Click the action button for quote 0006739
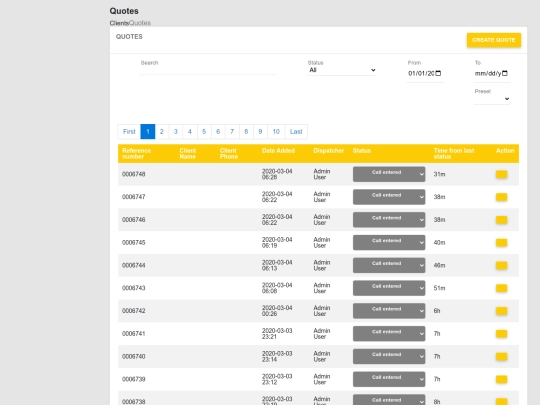This screenshot has width=540, height=405. click(501, 379)
